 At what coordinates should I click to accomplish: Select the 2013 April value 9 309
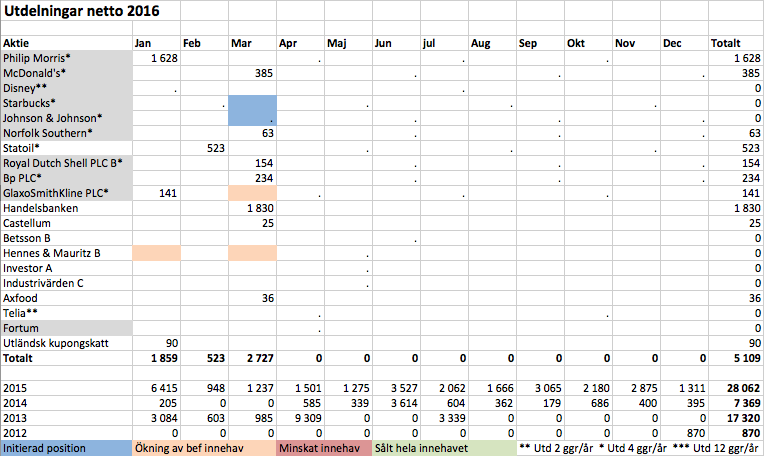[300, 418]
